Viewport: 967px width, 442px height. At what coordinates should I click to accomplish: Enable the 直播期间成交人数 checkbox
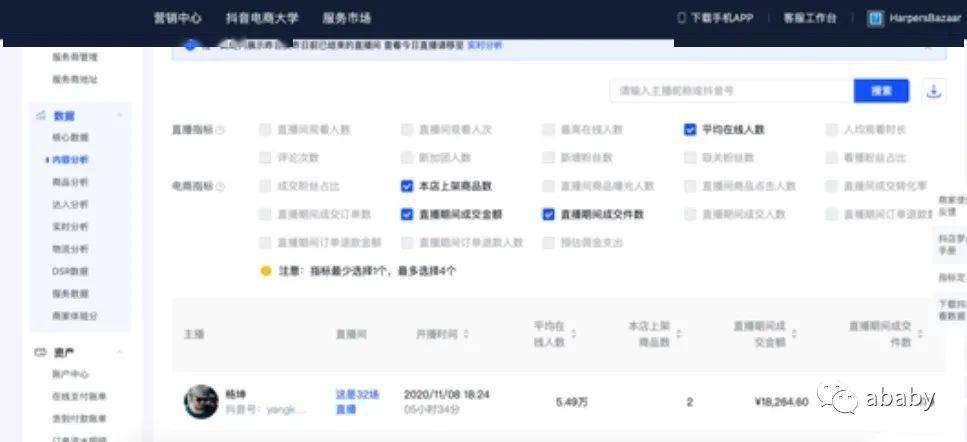pos(690,215)
